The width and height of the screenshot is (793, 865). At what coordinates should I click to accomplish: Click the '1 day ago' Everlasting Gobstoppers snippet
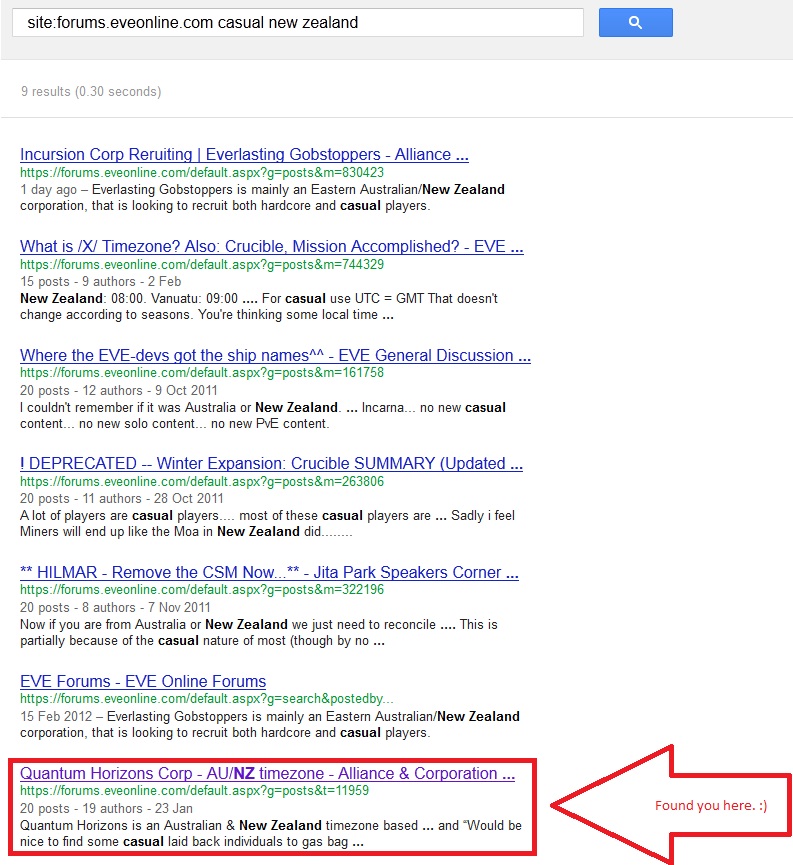(x=263, y=197)
